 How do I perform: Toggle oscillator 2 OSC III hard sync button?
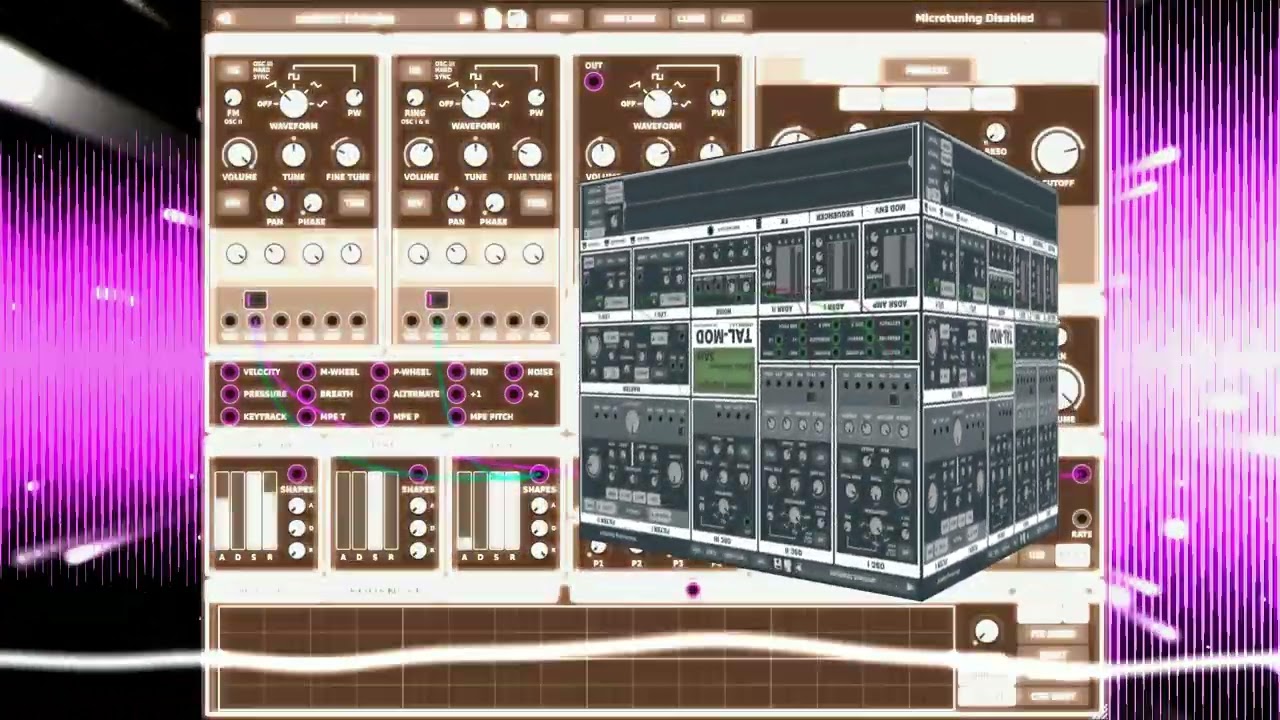click(415, 70)
